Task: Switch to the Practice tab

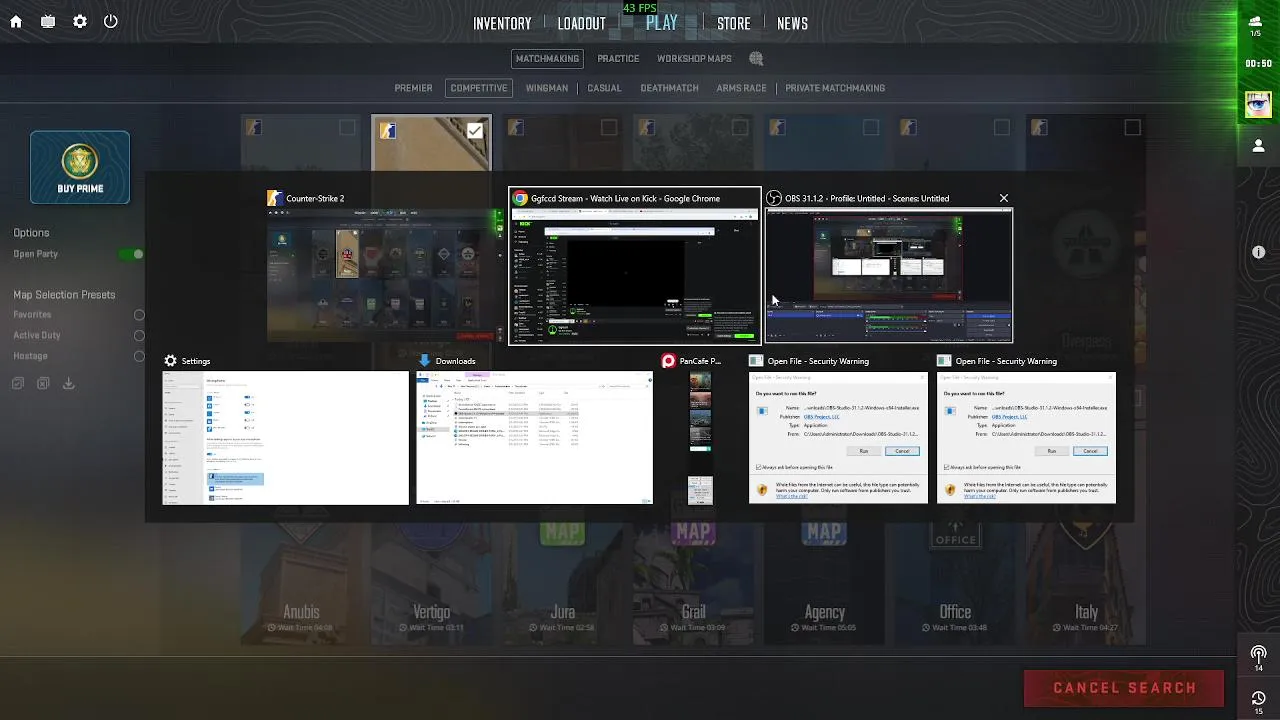Action: pos(618,59)
